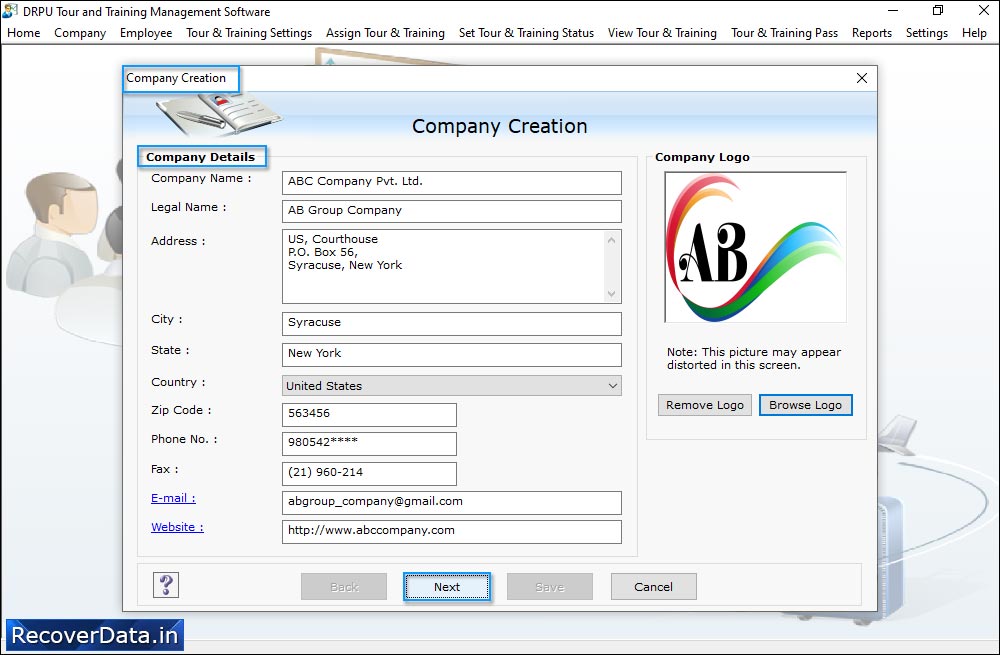1000x655 pixels.
Task: Click the Fax input field
Action: pyautogui.click(x=369, y=473)
